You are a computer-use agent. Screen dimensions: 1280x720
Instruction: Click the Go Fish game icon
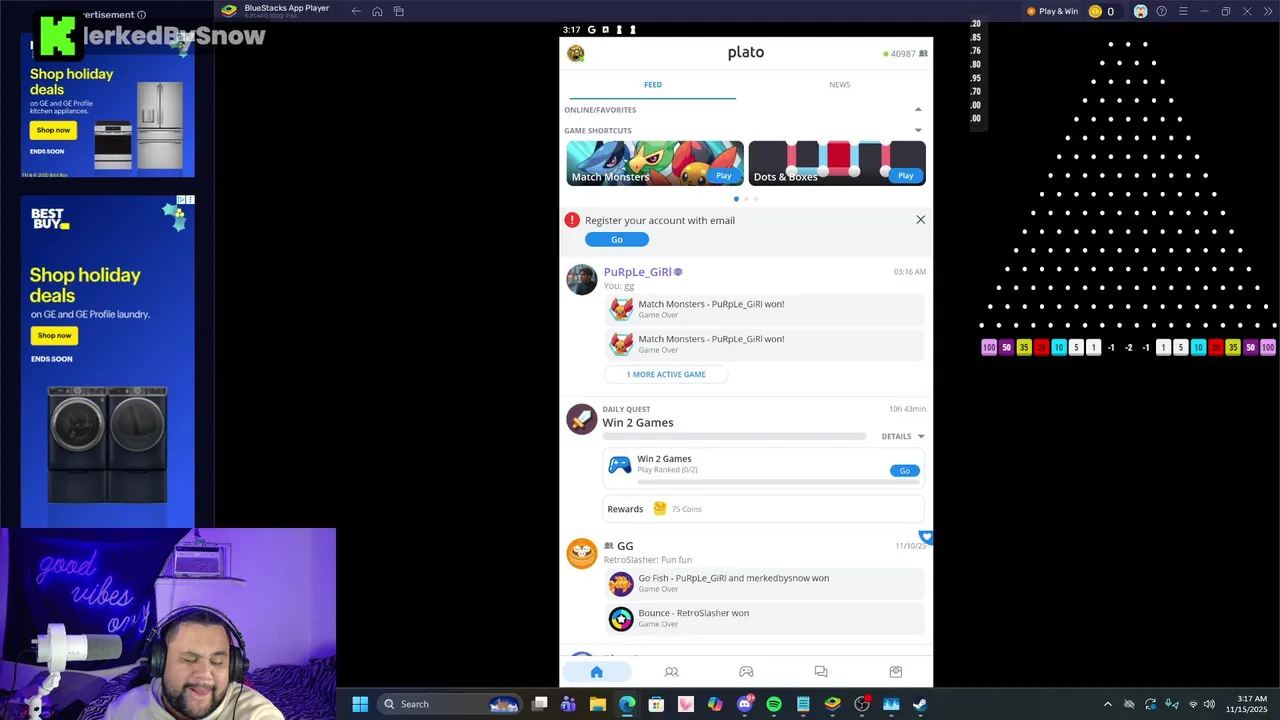(621, 584)
